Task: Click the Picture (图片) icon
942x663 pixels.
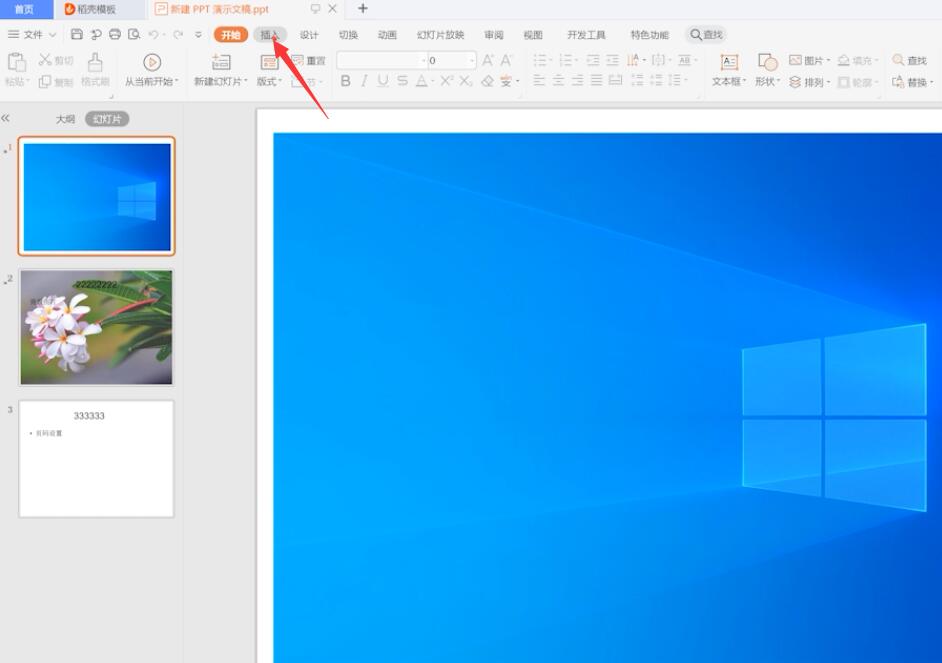Action: [x=795, y=60]
